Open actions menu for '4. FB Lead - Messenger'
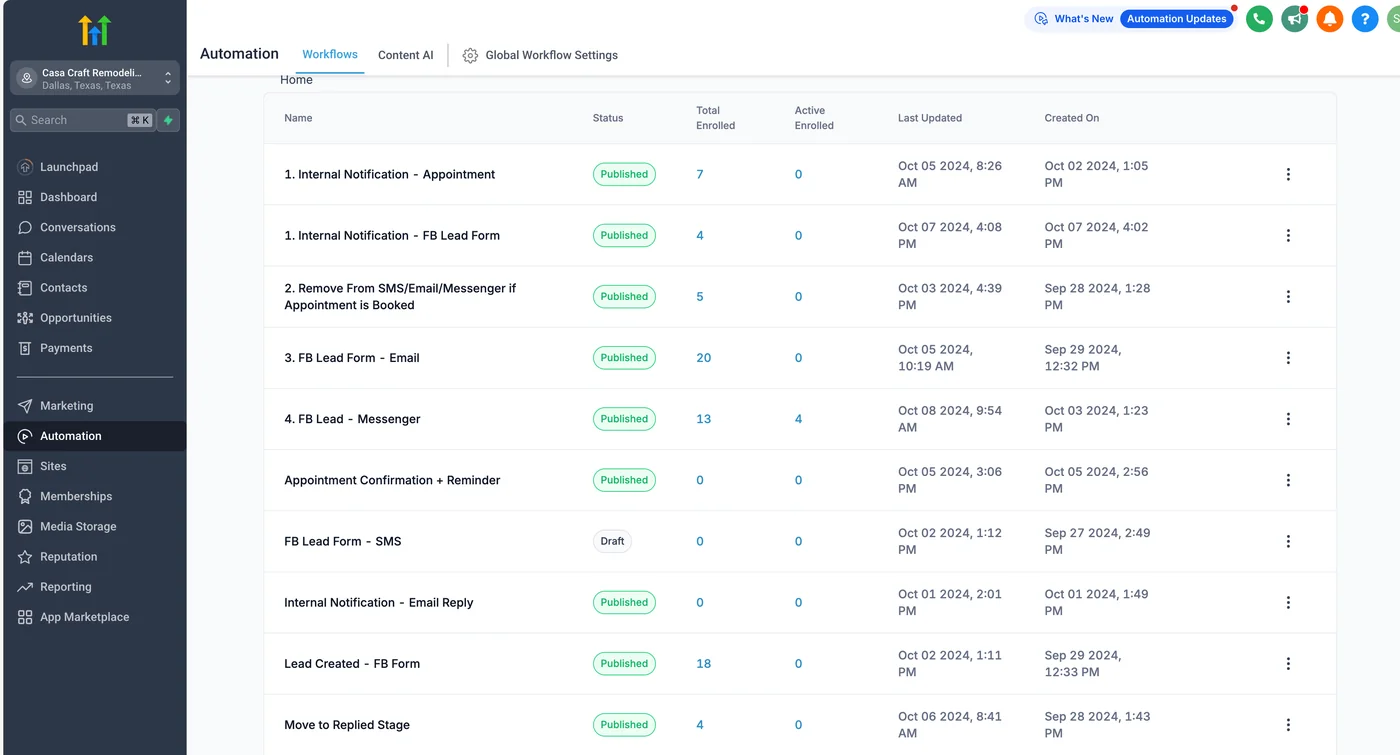The width and height of the screenshot is (1400, 755). (x=1288, y=419)
